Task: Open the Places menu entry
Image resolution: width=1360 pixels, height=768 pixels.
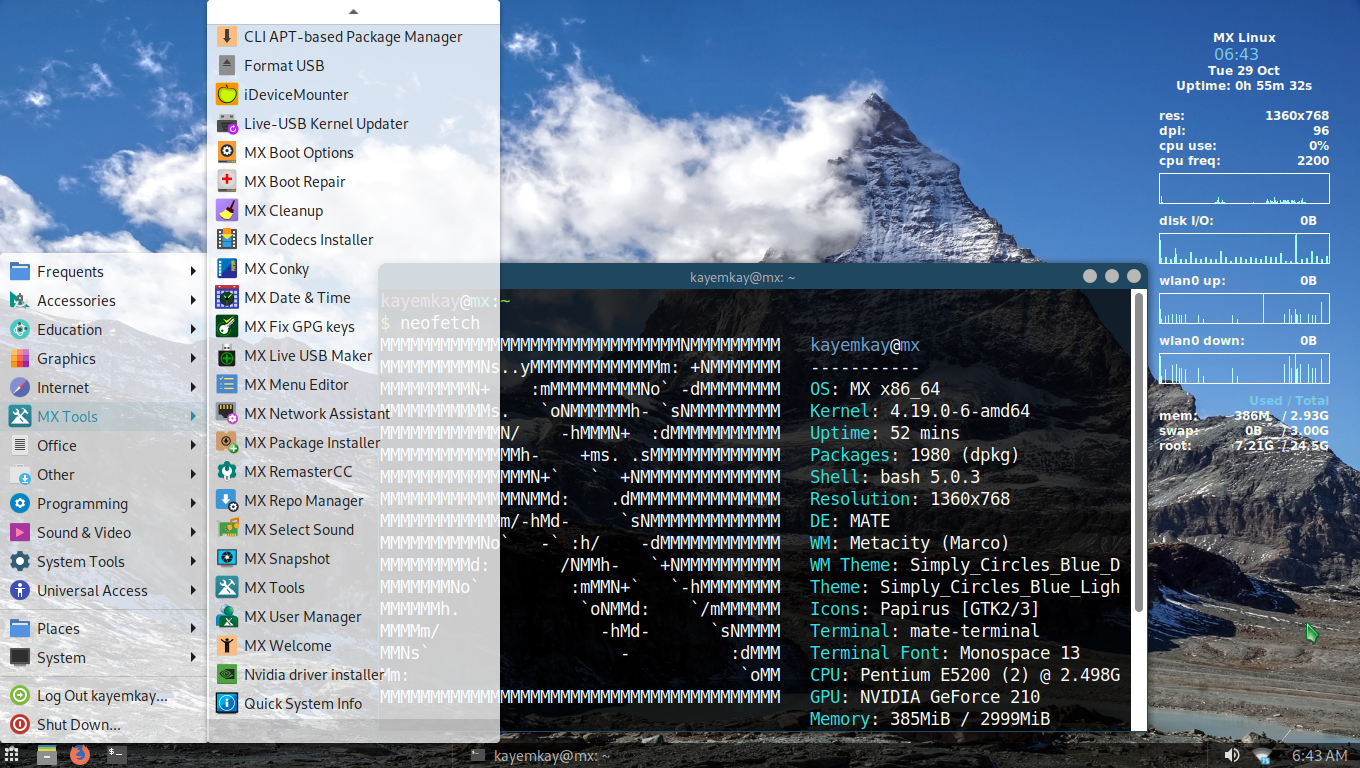Action: point(104,629)
